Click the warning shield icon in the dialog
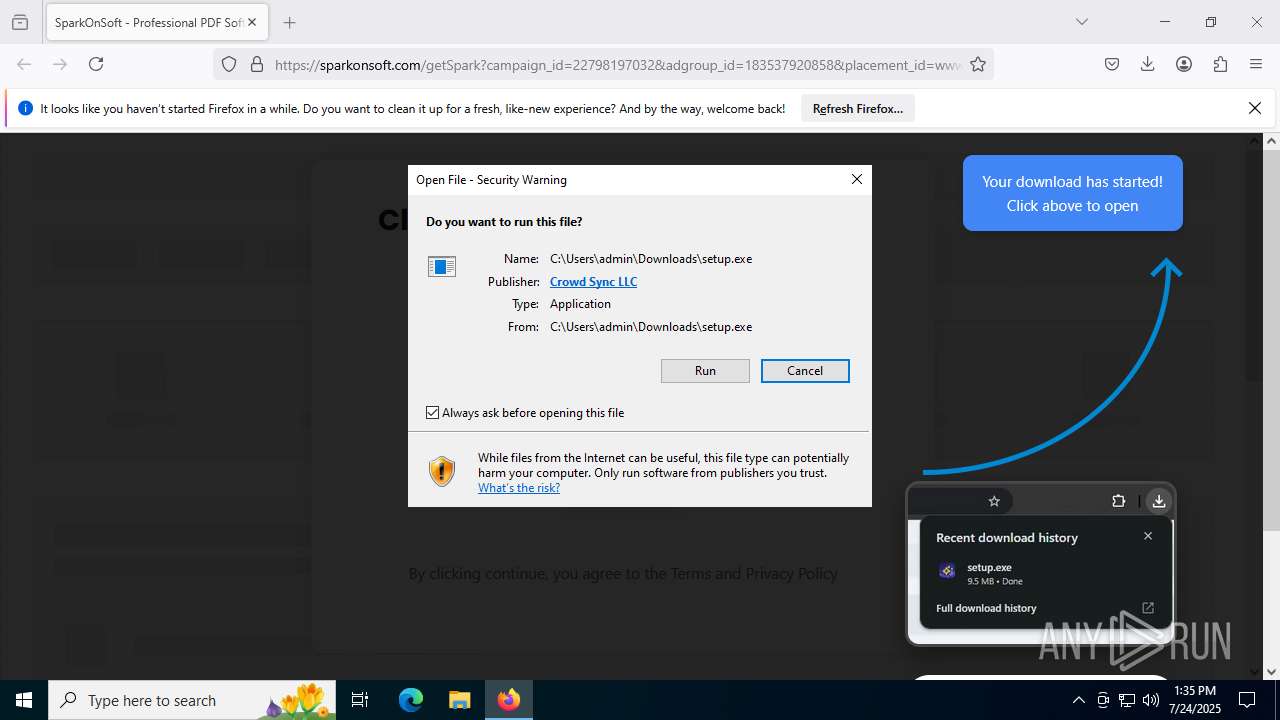The image size is (1280, 720). pyautogui.click(x=442, y=471)
